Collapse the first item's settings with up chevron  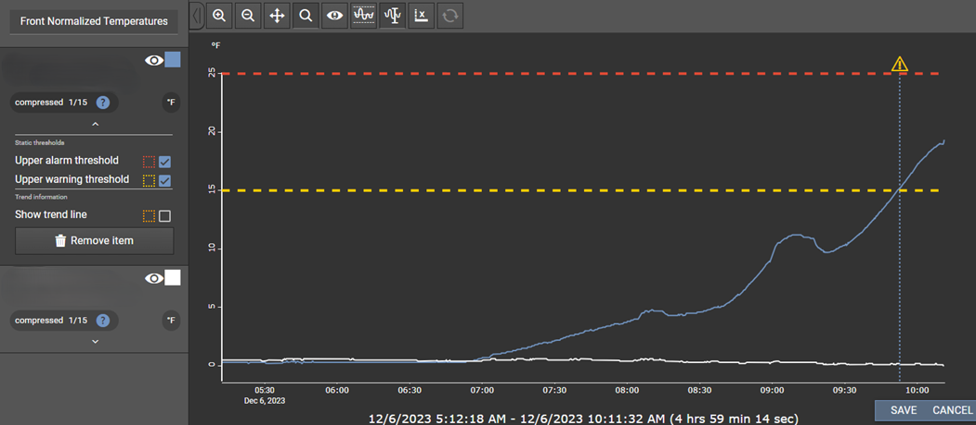tap(94, 124)
